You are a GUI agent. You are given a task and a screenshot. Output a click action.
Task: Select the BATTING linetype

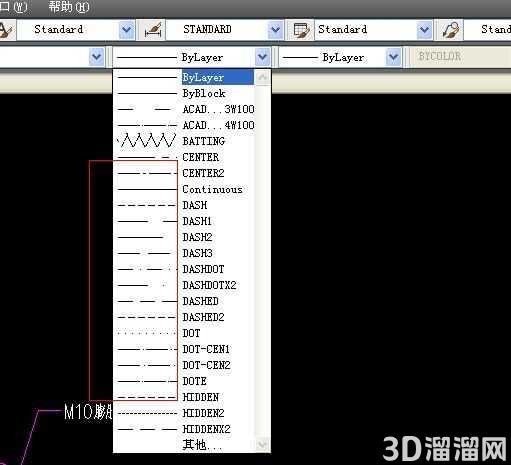coord(184,141)
